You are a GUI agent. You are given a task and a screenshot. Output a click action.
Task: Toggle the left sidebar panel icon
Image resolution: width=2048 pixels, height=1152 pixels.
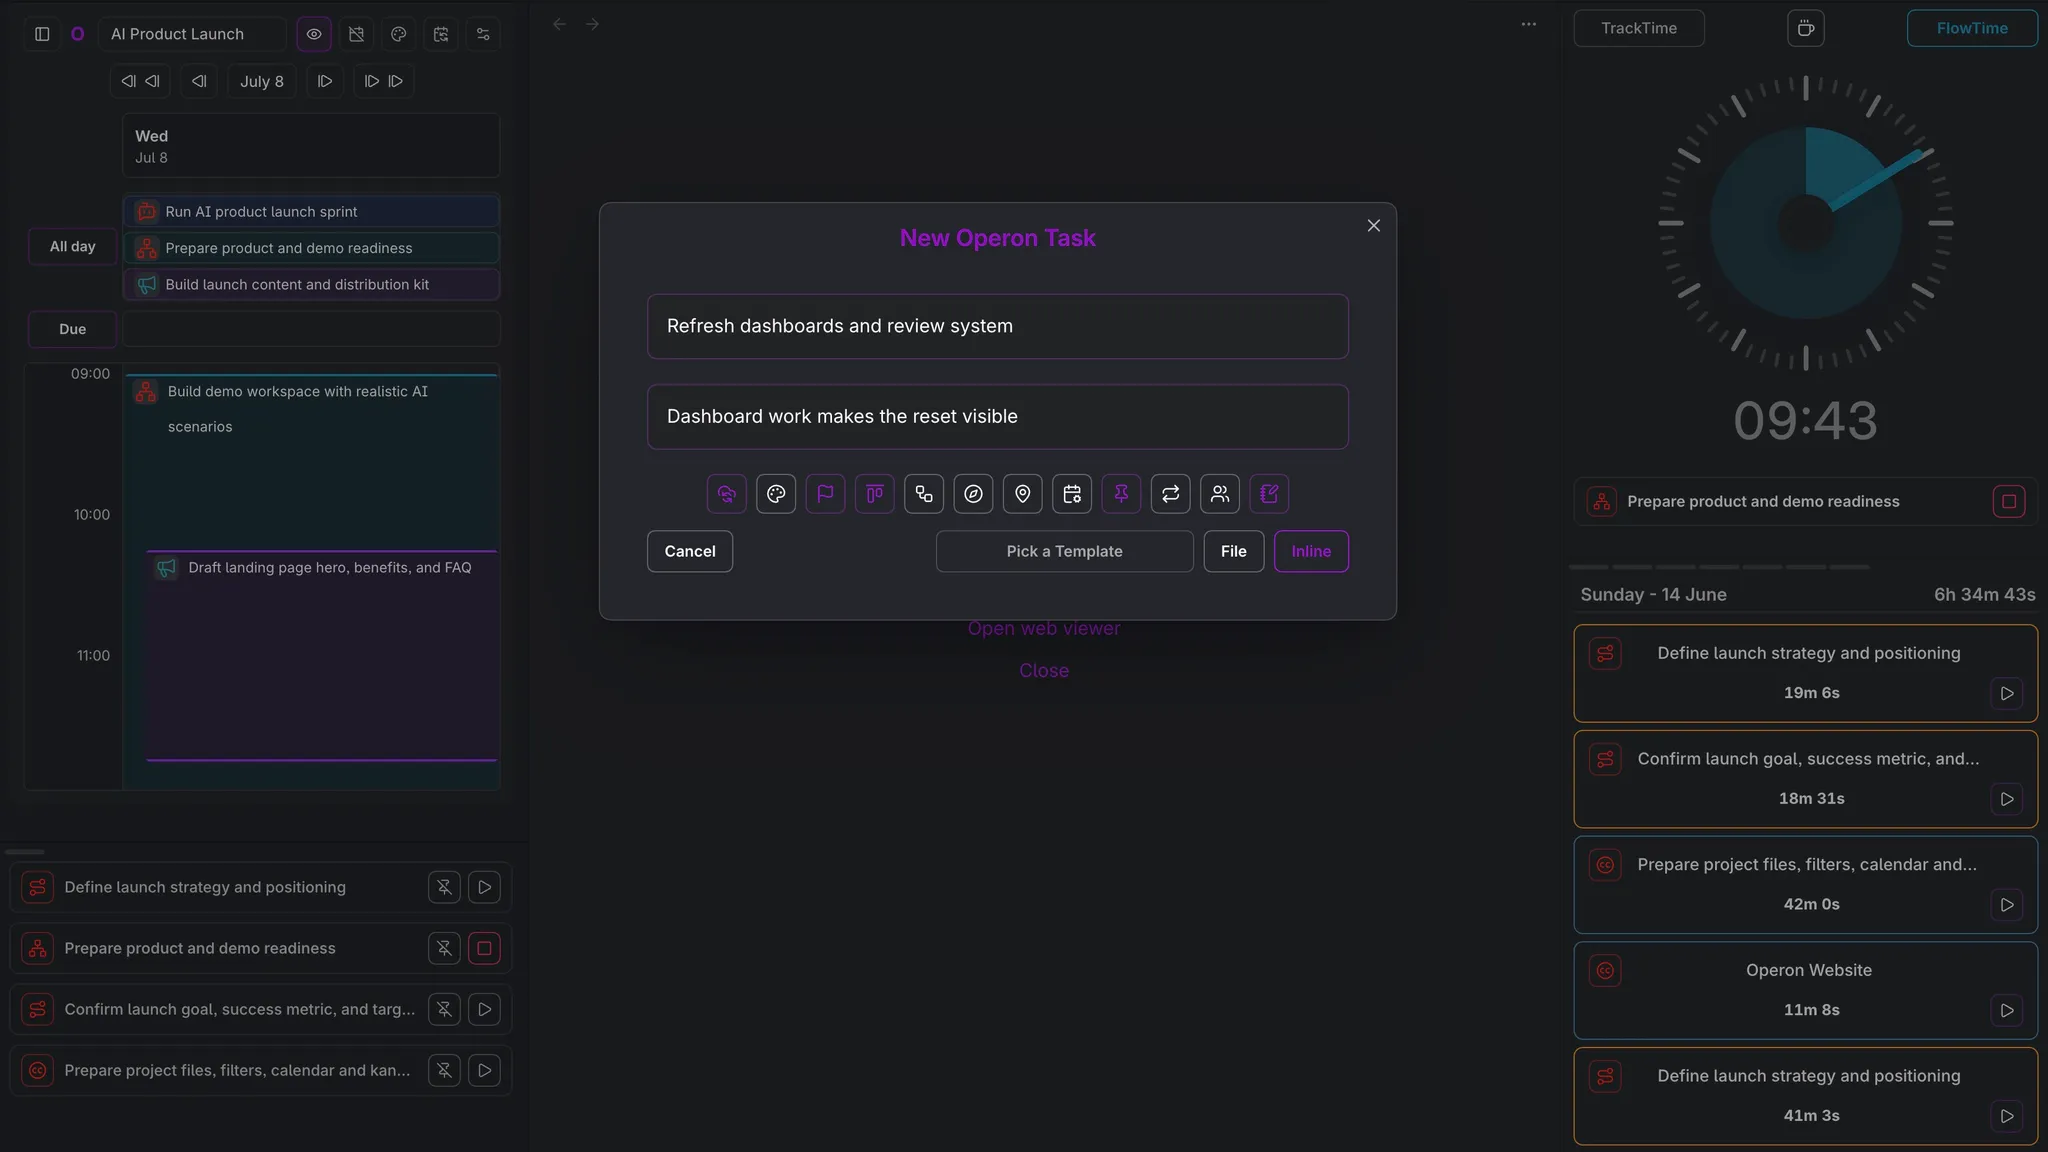pos(42,34)
